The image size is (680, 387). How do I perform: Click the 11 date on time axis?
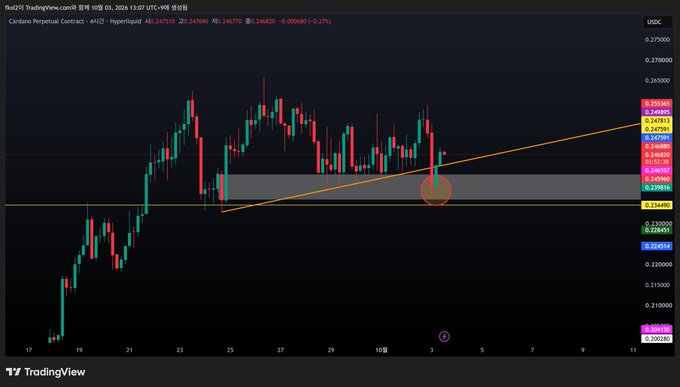(x=633, y=350)
